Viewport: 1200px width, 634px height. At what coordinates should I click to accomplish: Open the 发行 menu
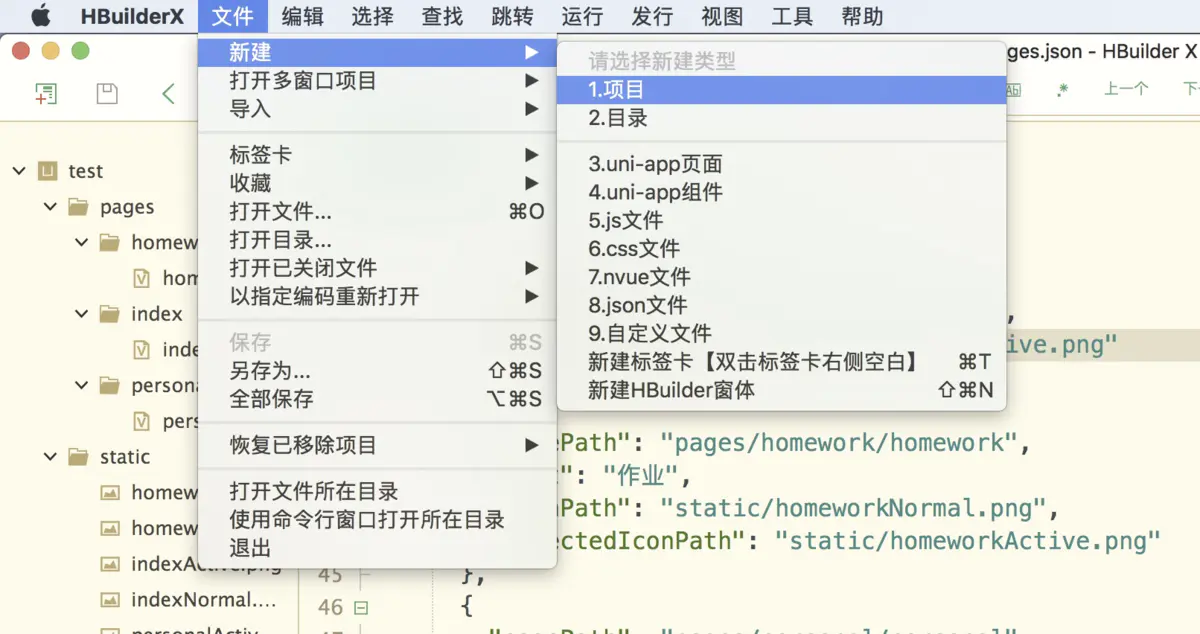pyautogui.click(x=653, y=16)
